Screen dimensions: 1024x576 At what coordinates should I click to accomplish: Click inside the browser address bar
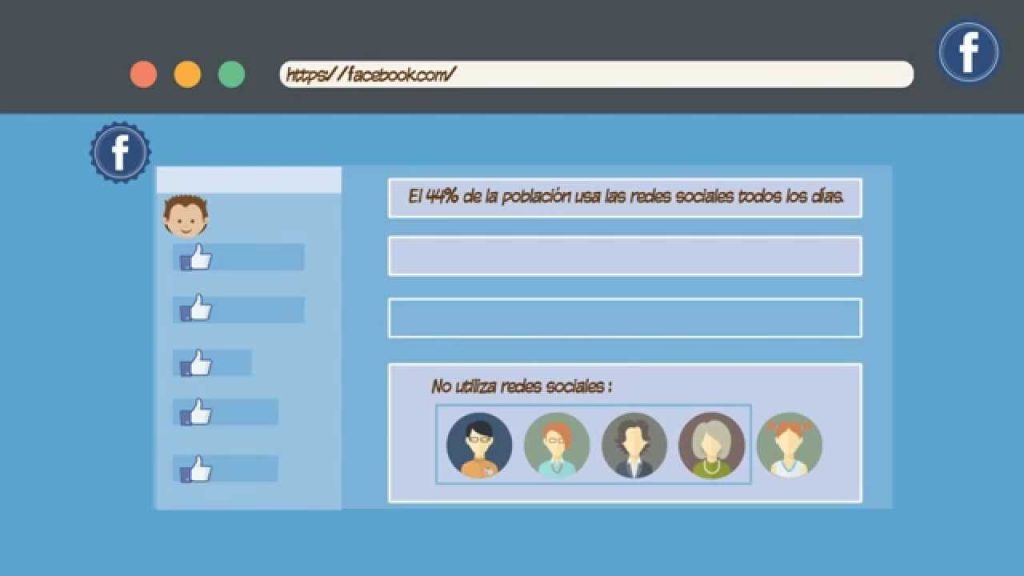[595, 72]
